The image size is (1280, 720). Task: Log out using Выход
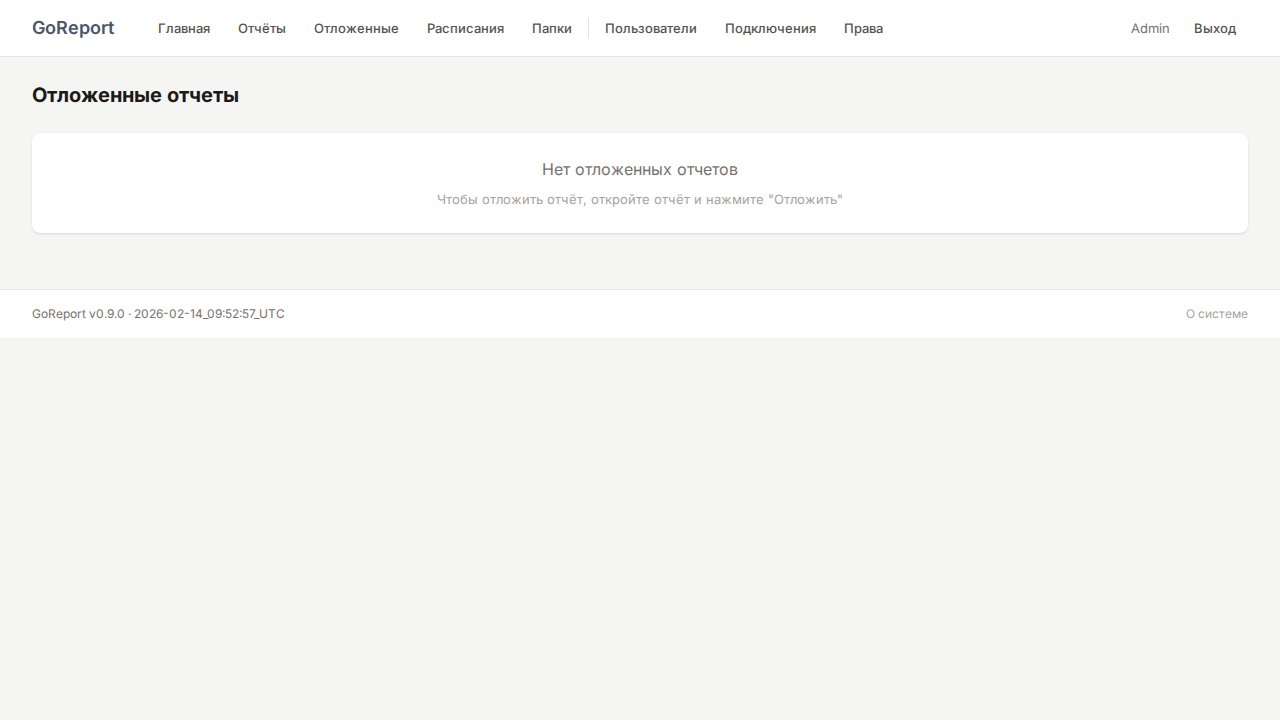1215,28
